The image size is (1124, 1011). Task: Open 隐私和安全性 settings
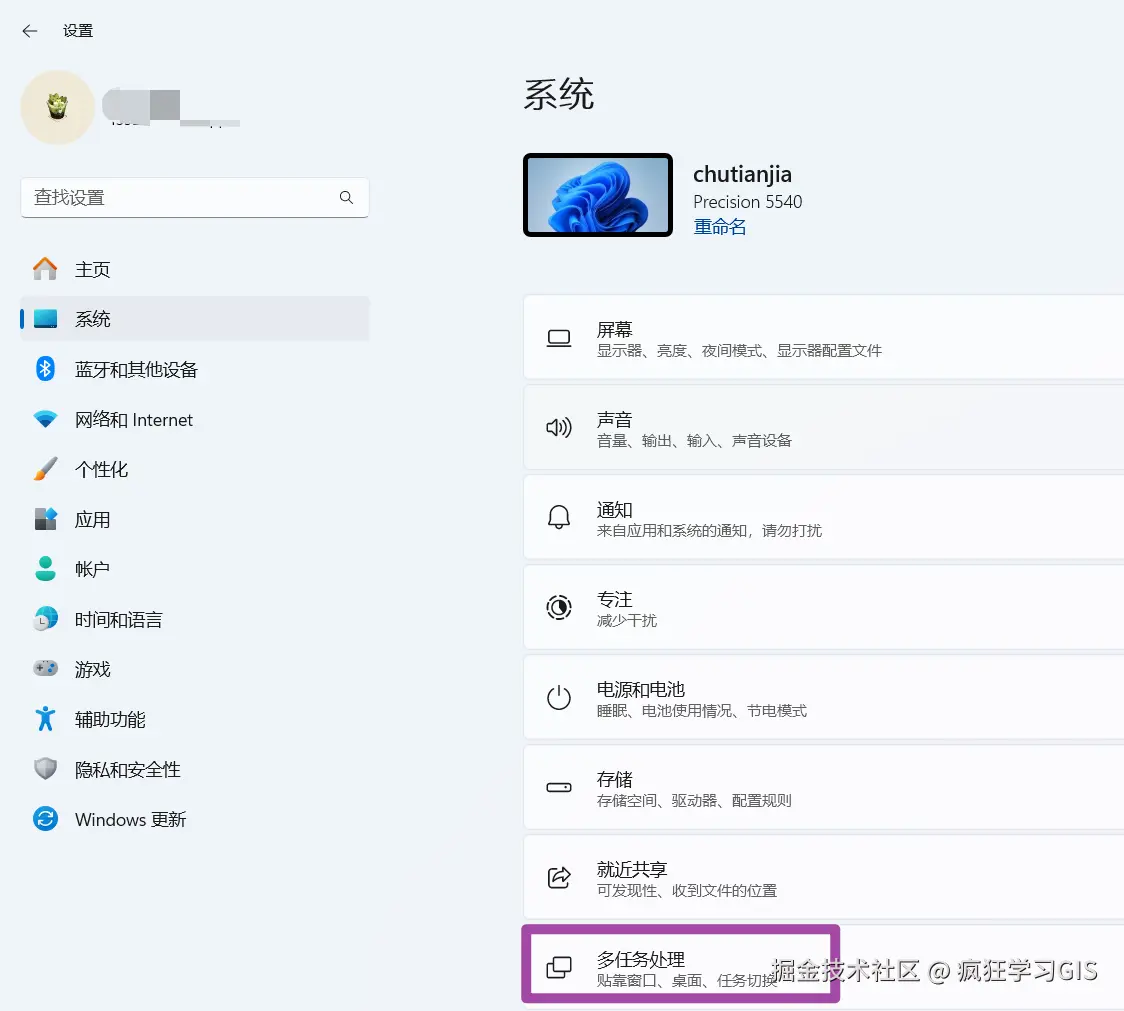pos(195,769)
